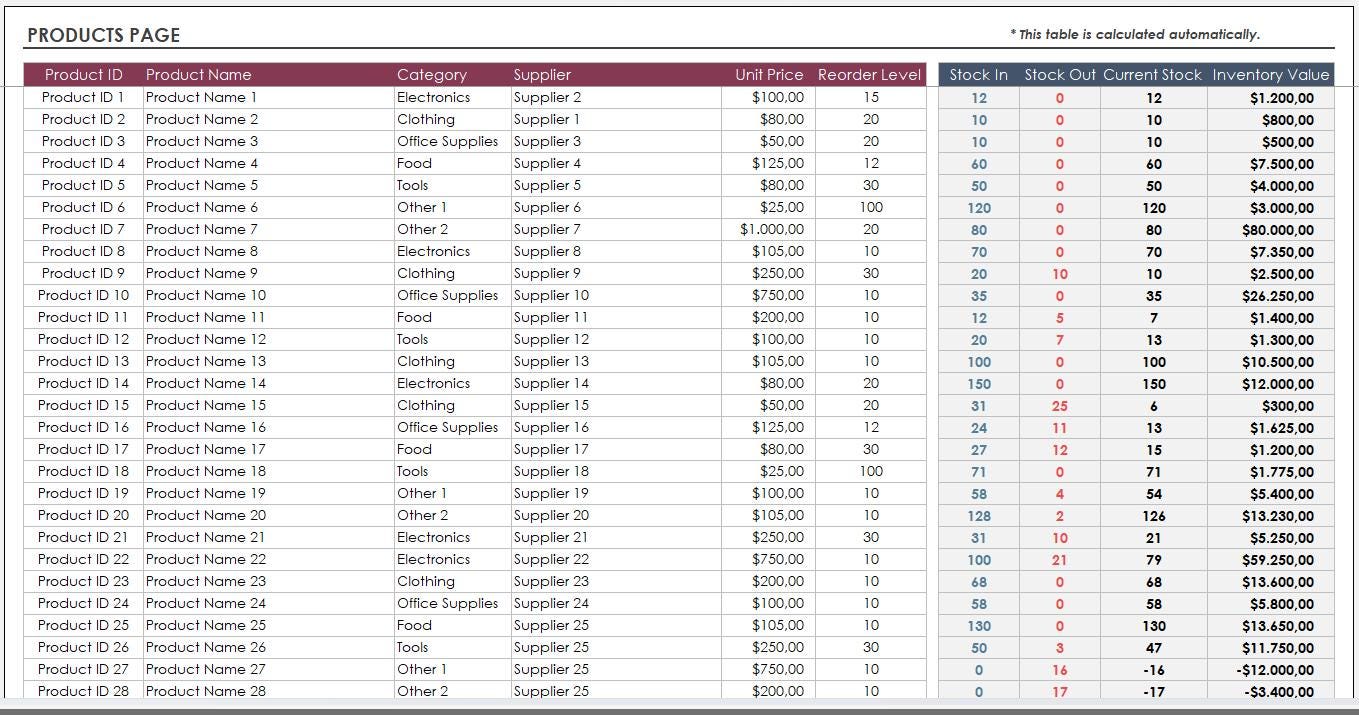Click the -$3.400,00 inventory value

[x=1270, y=691]
